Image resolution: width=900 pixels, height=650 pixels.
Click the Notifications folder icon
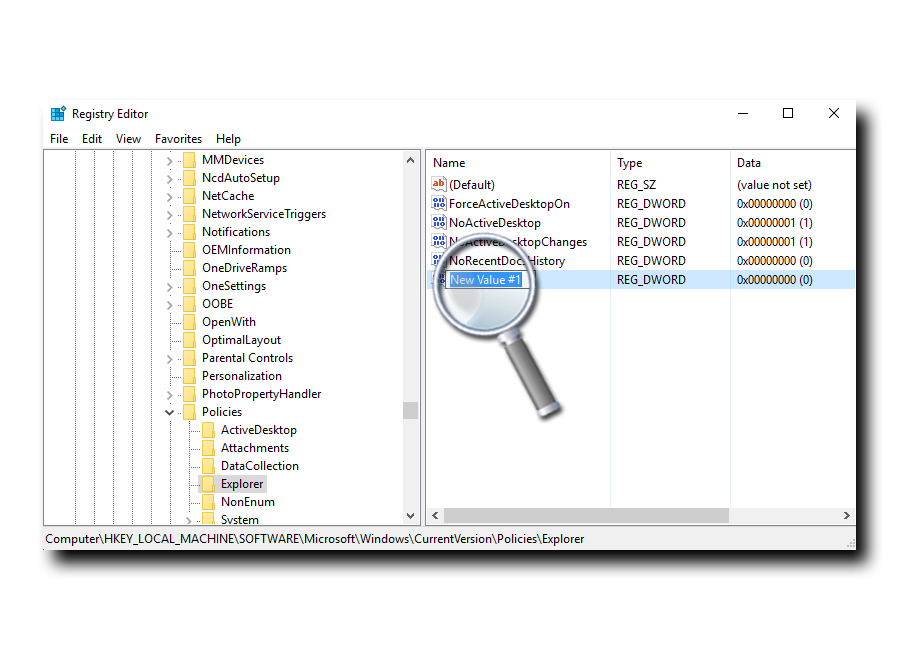[189, 232]
